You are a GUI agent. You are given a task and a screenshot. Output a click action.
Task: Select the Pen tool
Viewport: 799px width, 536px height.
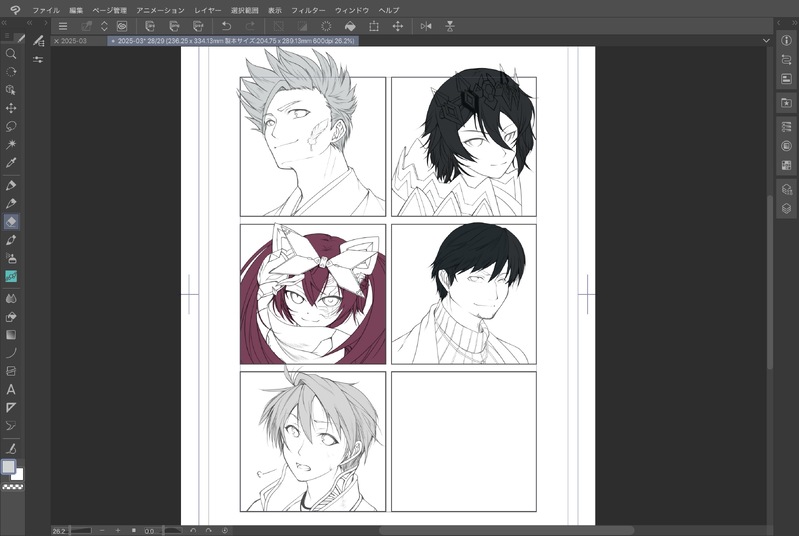click(11, 185)
